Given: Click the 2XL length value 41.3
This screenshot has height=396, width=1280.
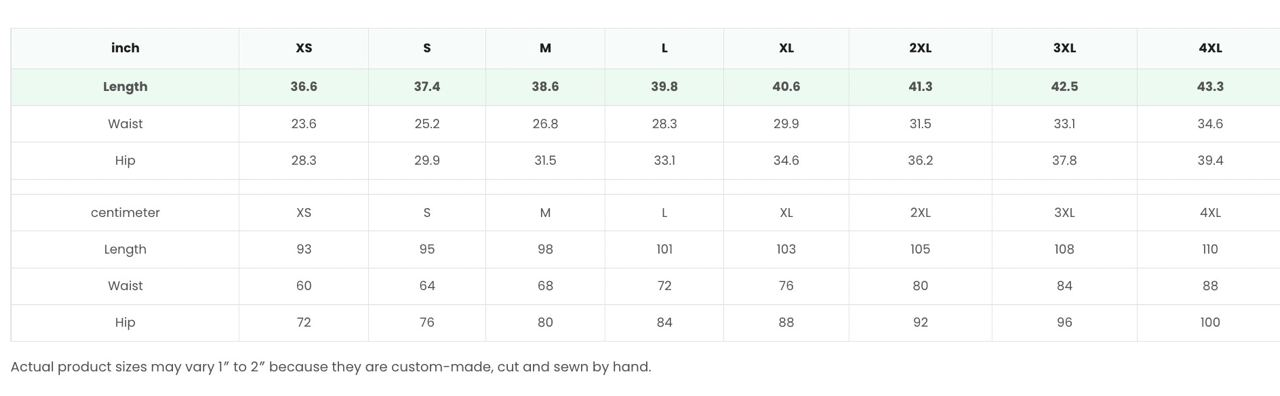Looking at the screenshot, I should pyautogui.click(x=920, y=87).
